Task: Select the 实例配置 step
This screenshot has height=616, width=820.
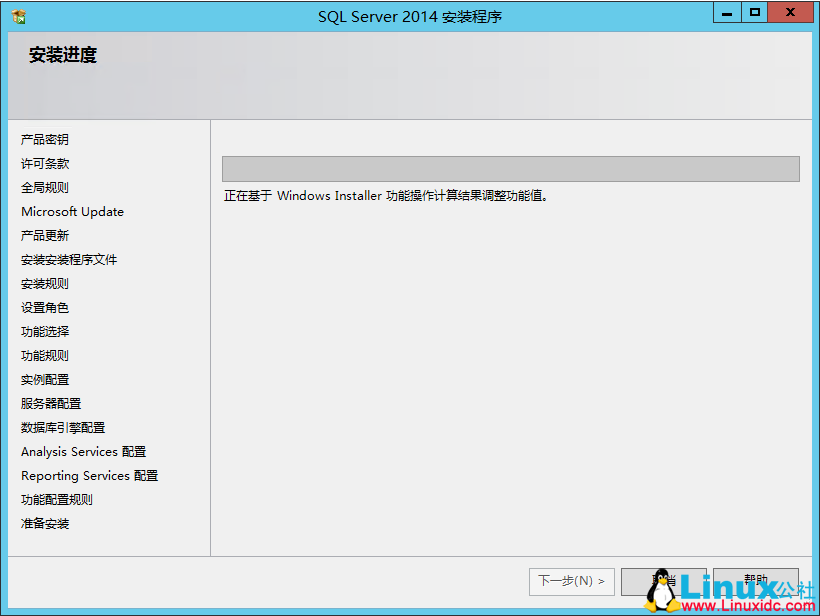Action: click(x=43, y=379)
